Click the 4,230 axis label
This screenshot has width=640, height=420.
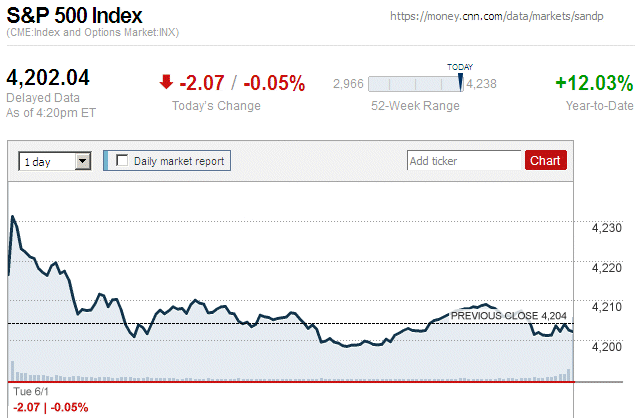click(607, 228)
